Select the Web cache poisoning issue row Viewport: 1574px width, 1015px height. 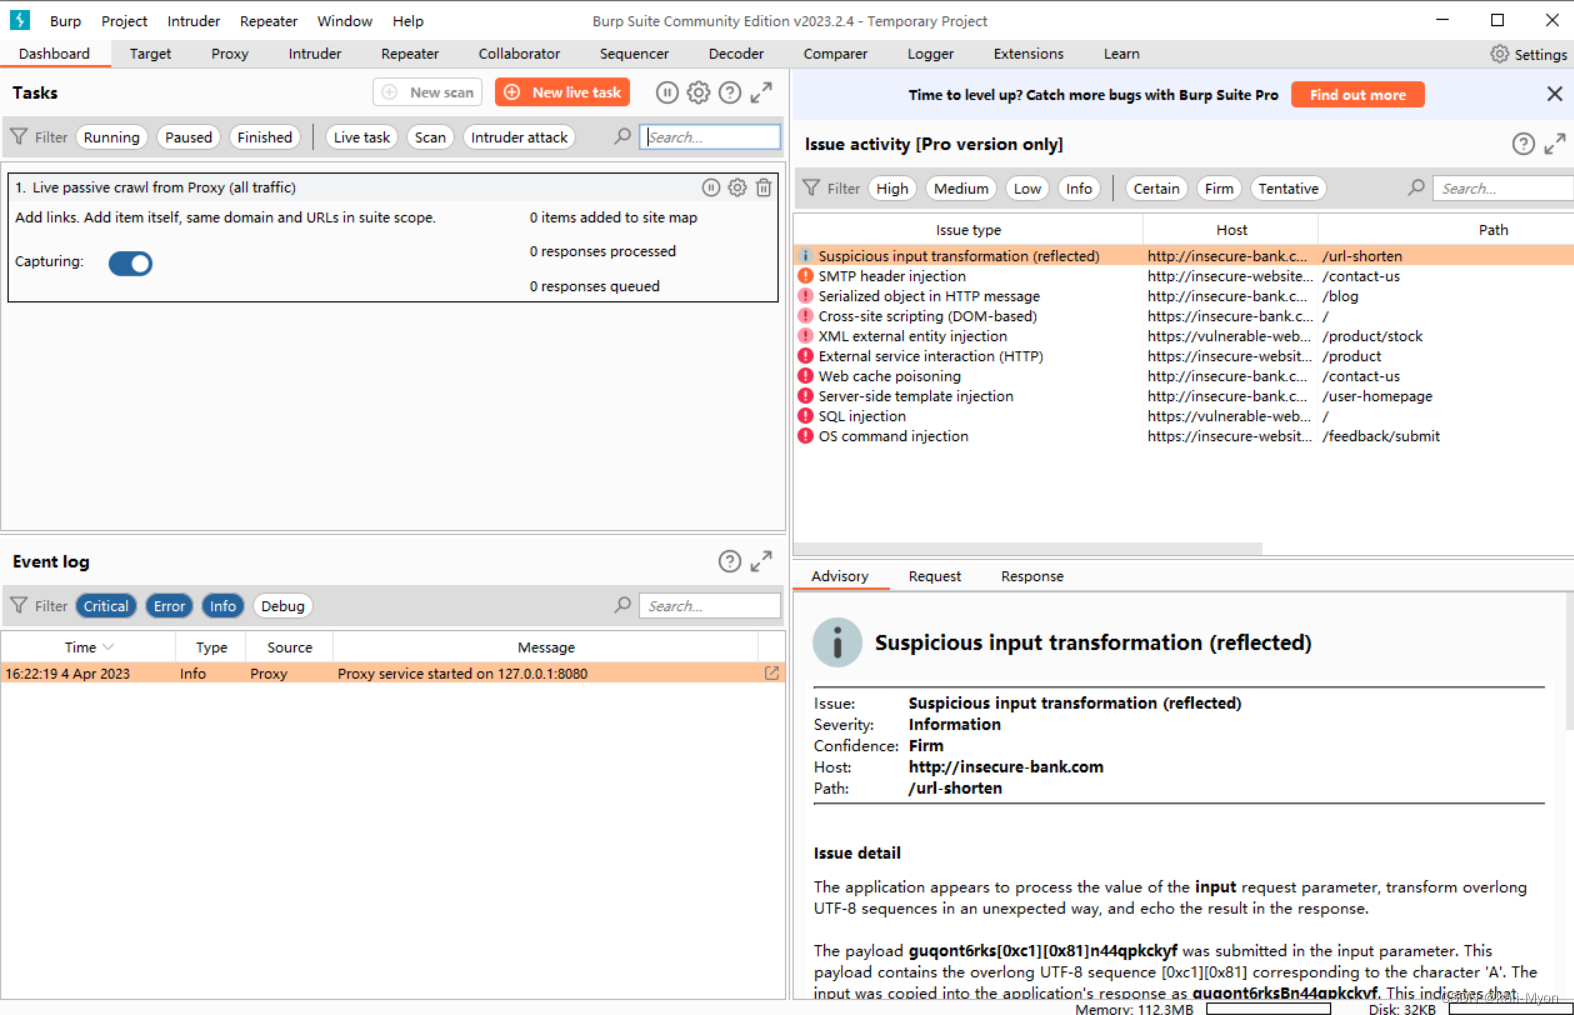coord(1183,376)
